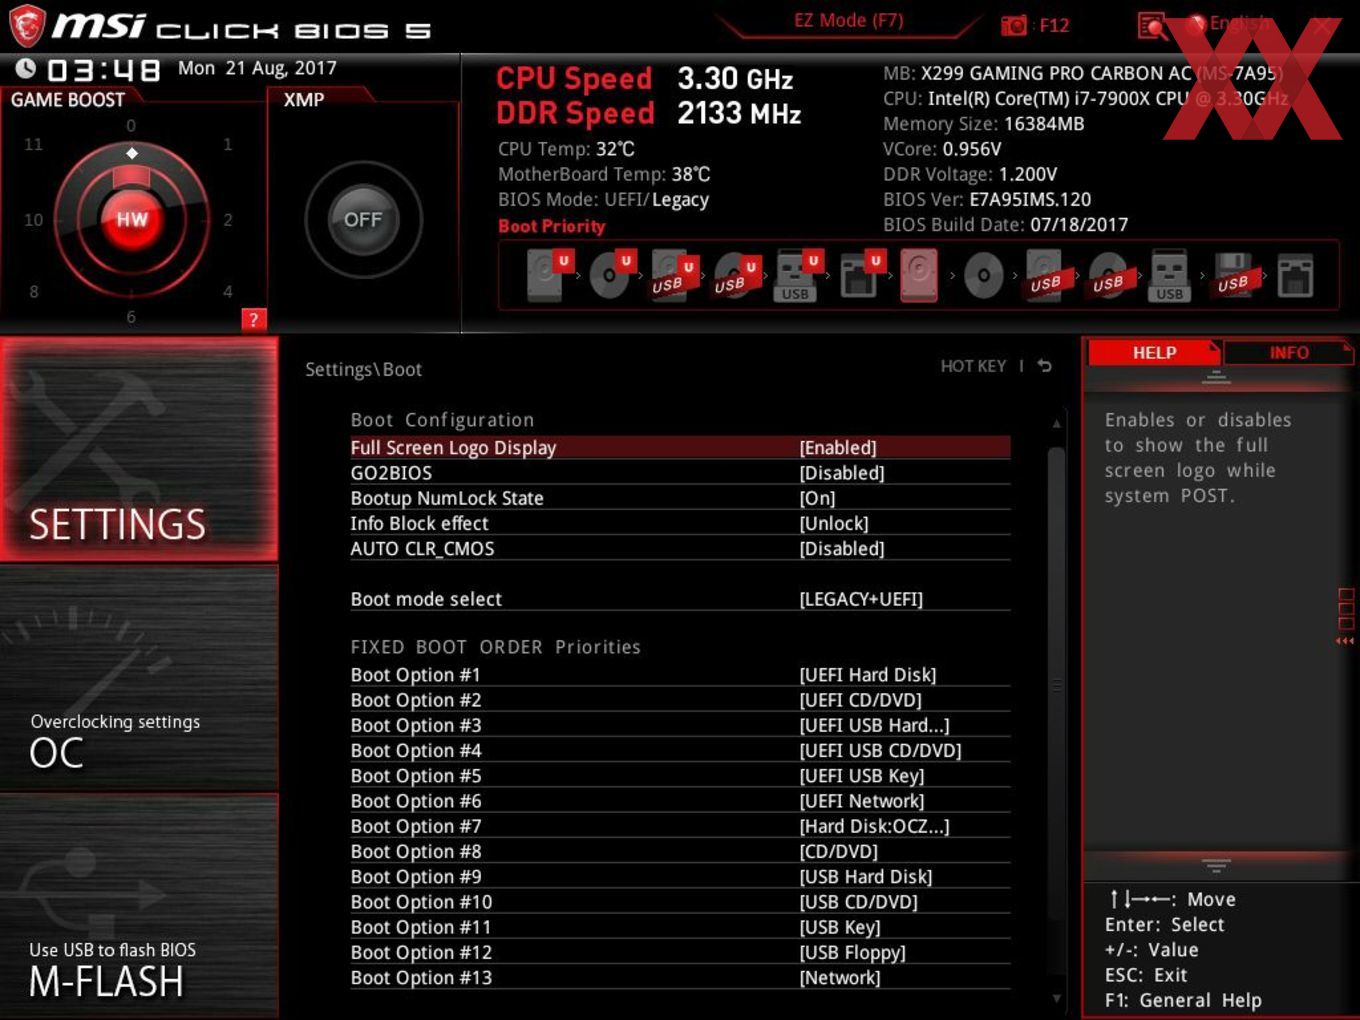Select Boot Option #8 CD/DVD value
The width and height of the screenshot is (1360, 1020).
(x=838, y=851)
